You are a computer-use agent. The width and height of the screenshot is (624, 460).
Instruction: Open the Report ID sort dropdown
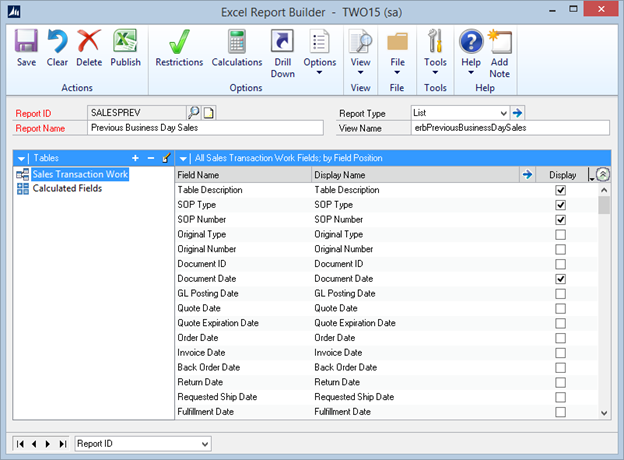[205, 444]
